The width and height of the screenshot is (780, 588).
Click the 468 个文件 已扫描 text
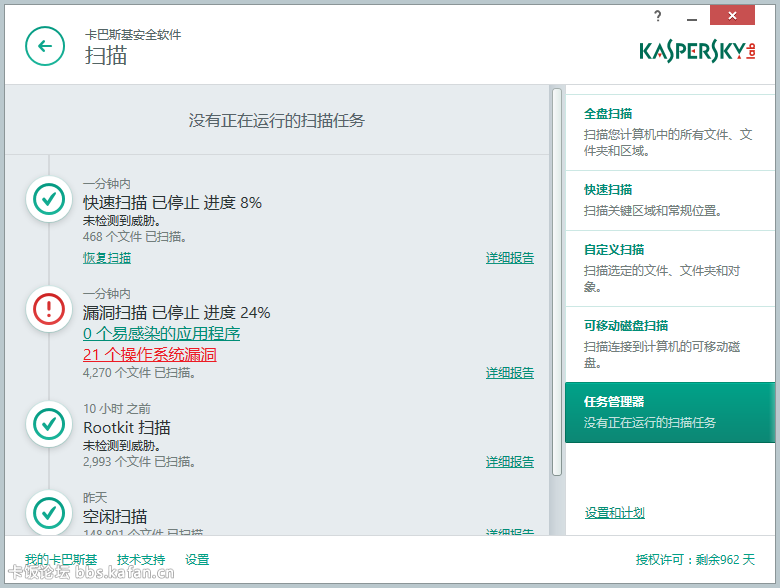134,237
